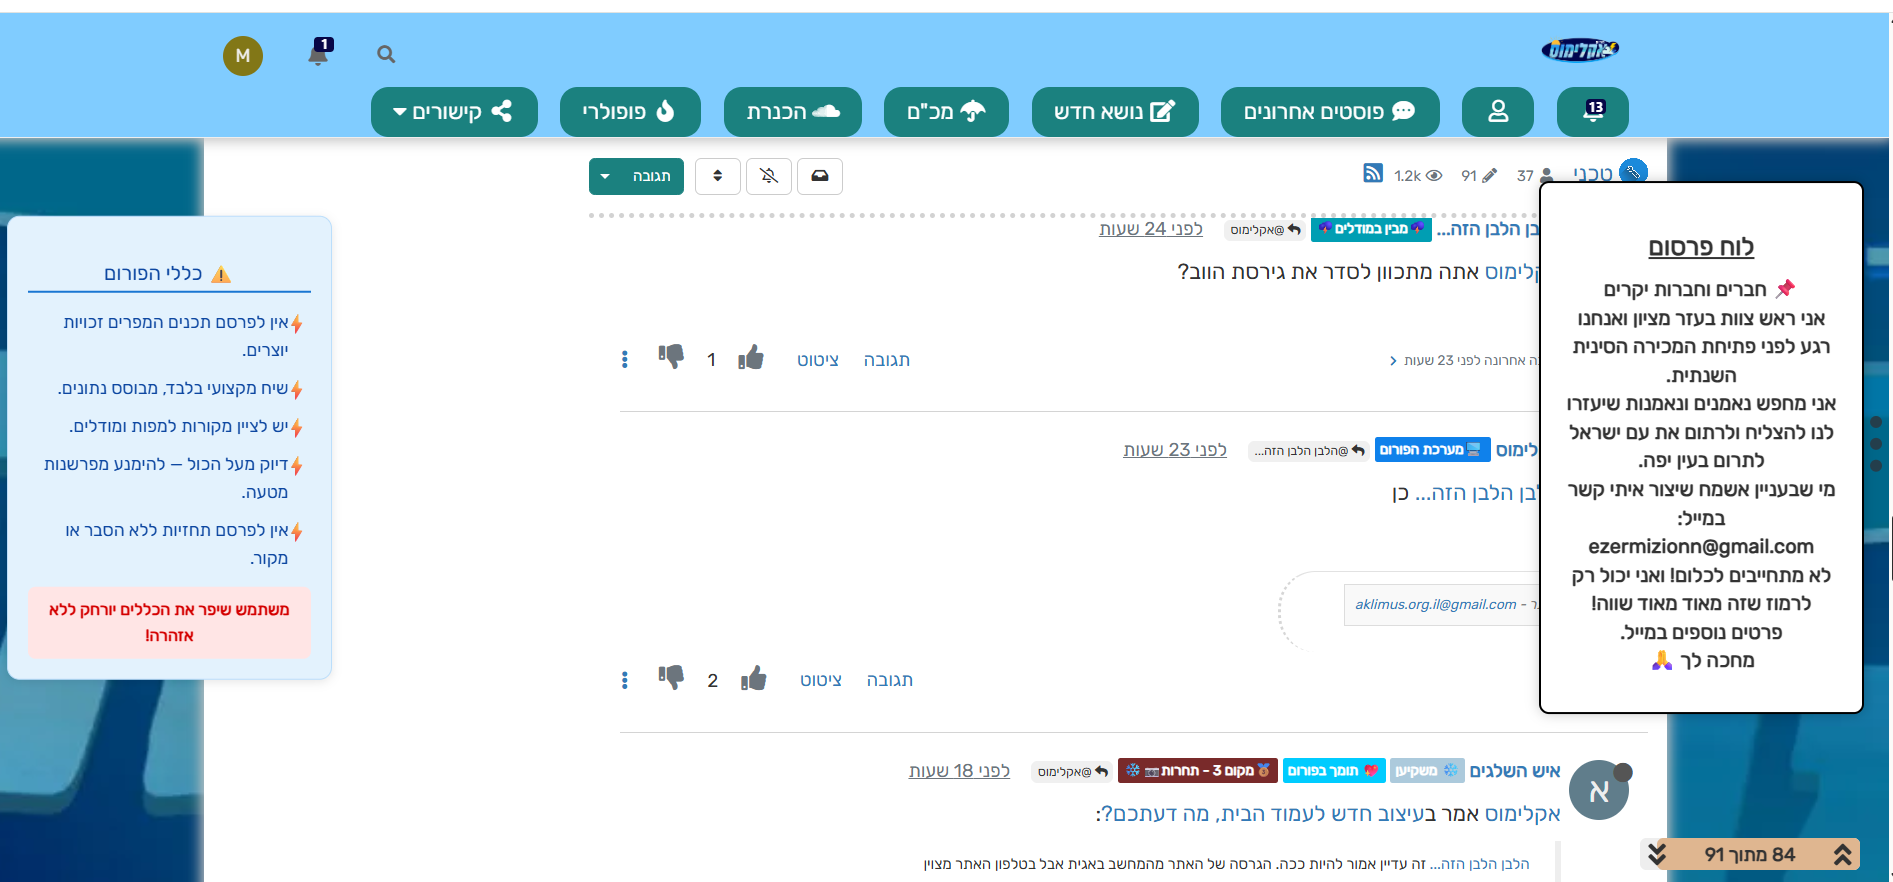1893x882 pixels.
Task: Downvote the post with 1 vote
Action: click(x=671, y=357)
